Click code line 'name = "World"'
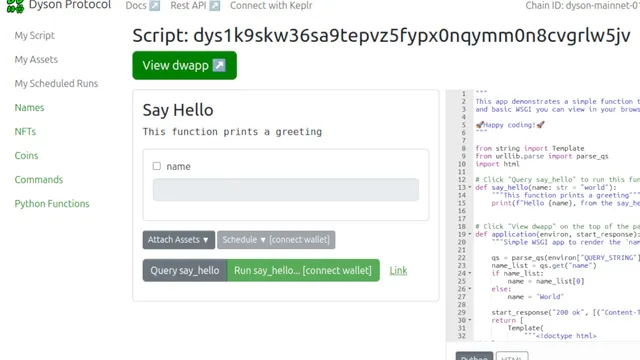The height and width of the screenshot is (360, 640). (536, 297)
